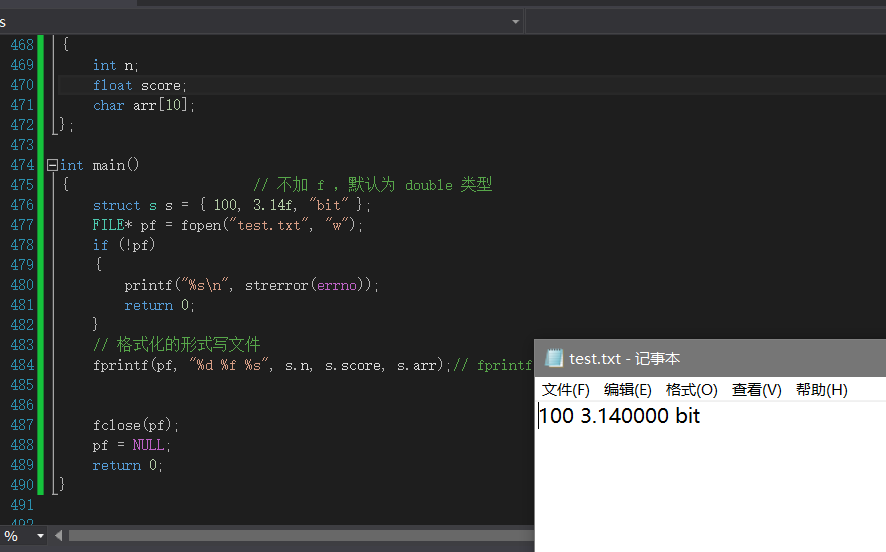
Task: Click 'pf = NULL;' on line 488
Action: [x=132, y=445]
